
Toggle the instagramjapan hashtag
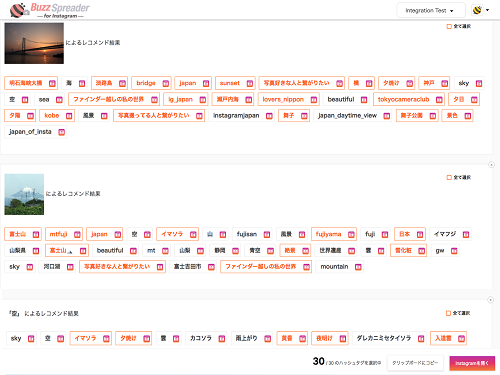(241, 116)
